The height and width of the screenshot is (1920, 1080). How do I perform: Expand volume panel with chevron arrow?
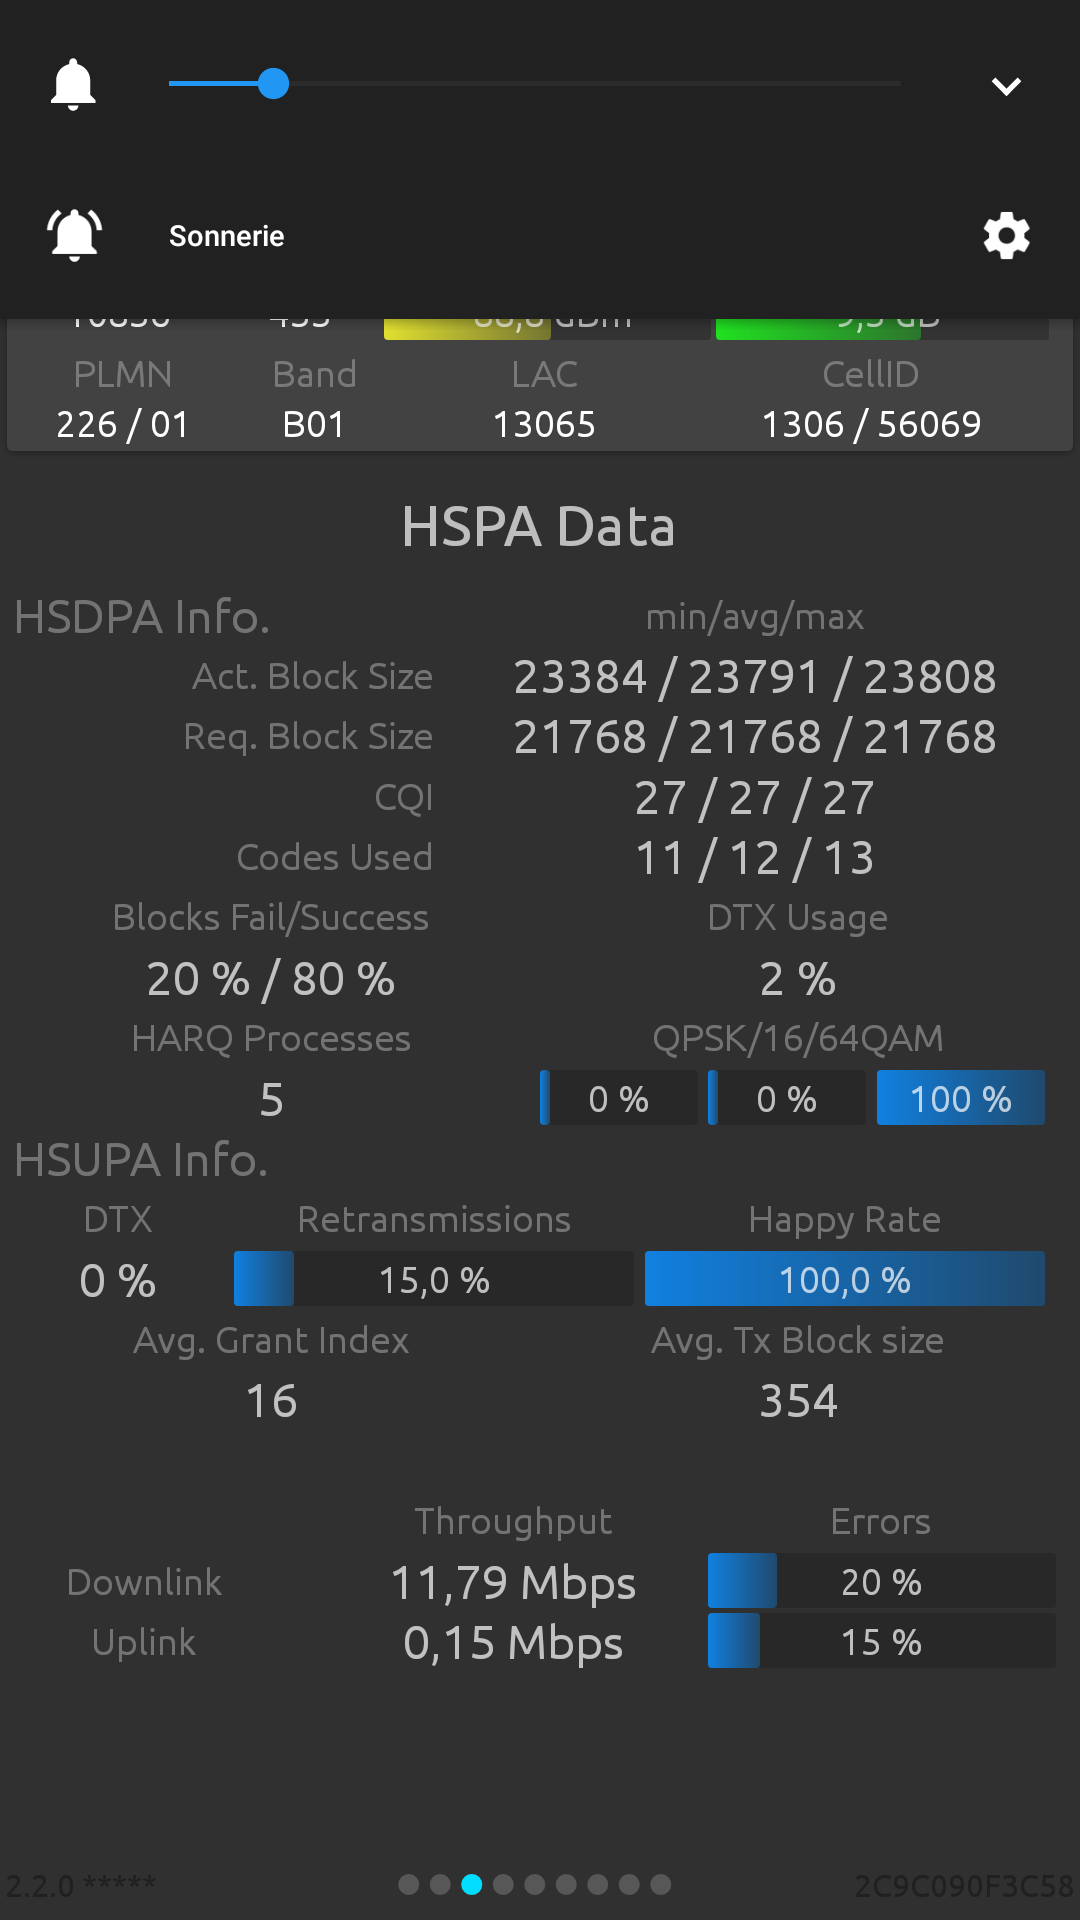1006,86
